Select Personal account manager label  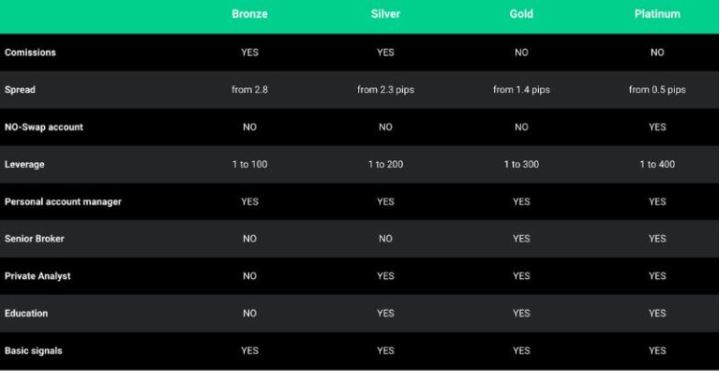click(63, 201)
